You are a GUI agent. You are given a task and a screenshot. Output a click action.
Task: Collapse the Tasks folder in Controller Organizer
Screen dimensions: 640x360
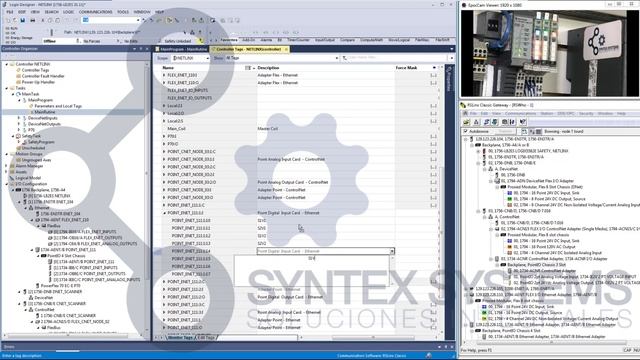pyautogui.click(x=7, y=88)
